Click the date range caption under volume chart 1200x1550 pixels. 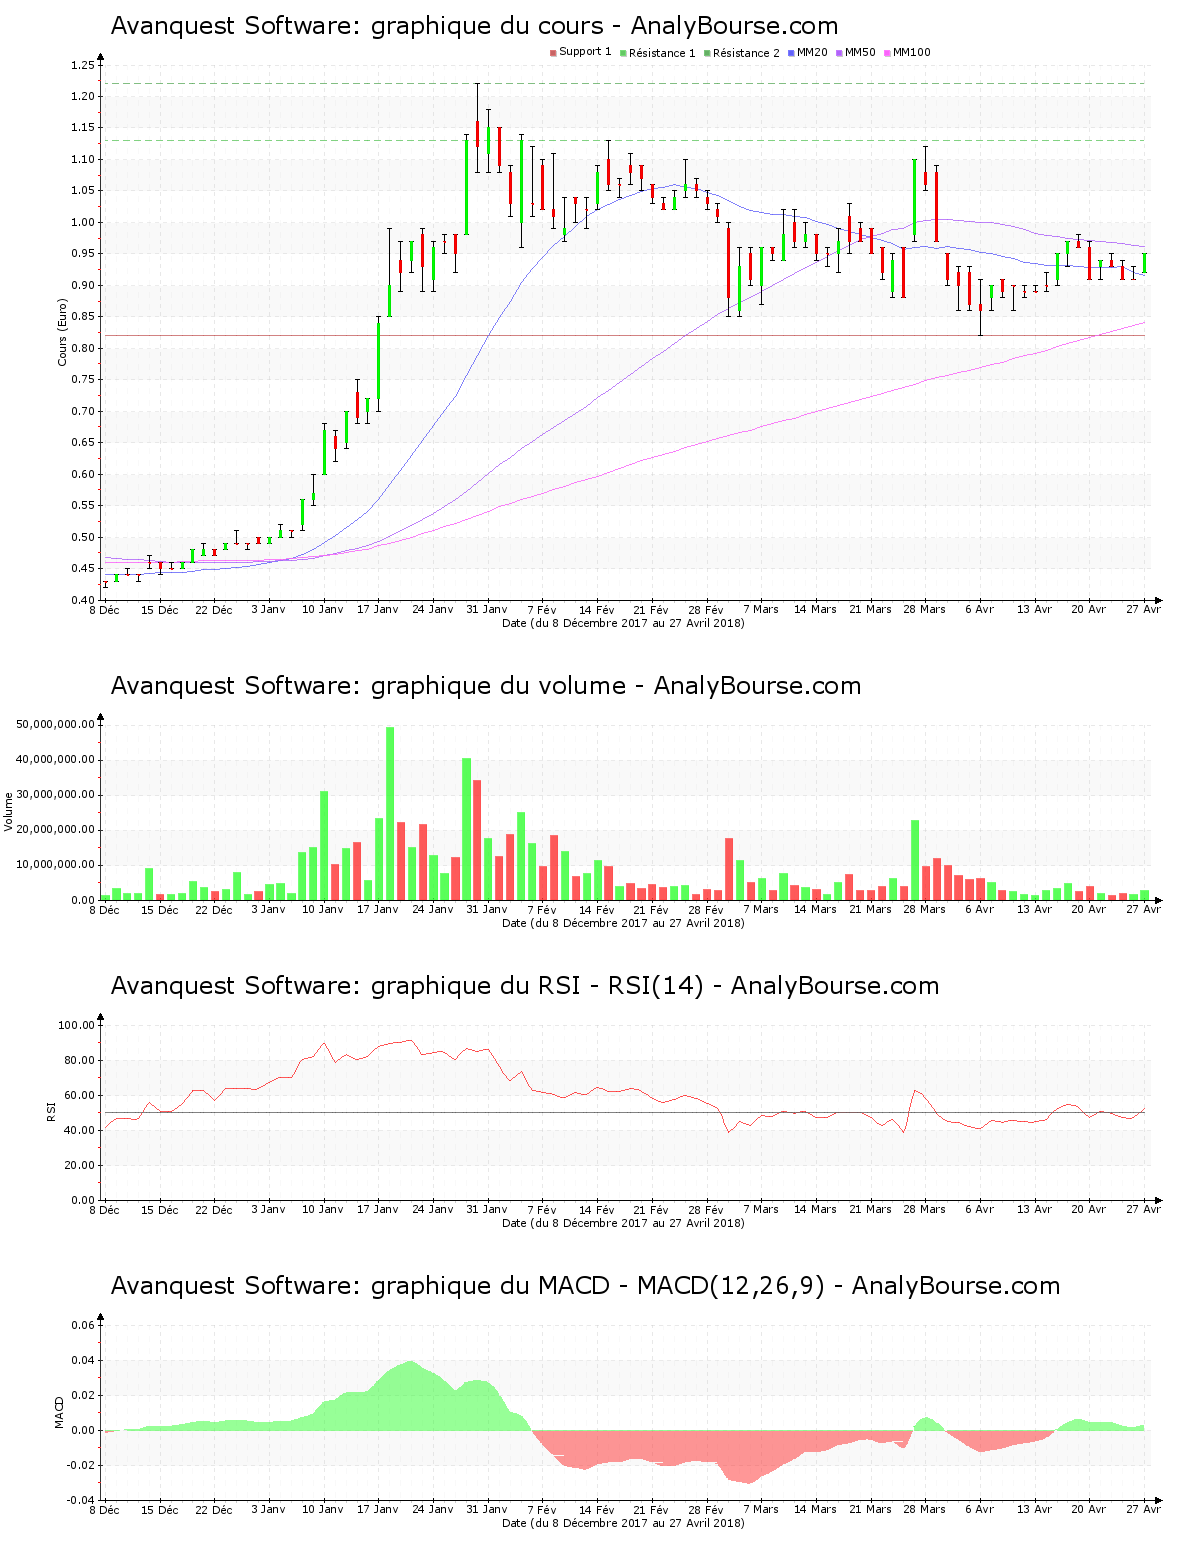tap(623, 922)
